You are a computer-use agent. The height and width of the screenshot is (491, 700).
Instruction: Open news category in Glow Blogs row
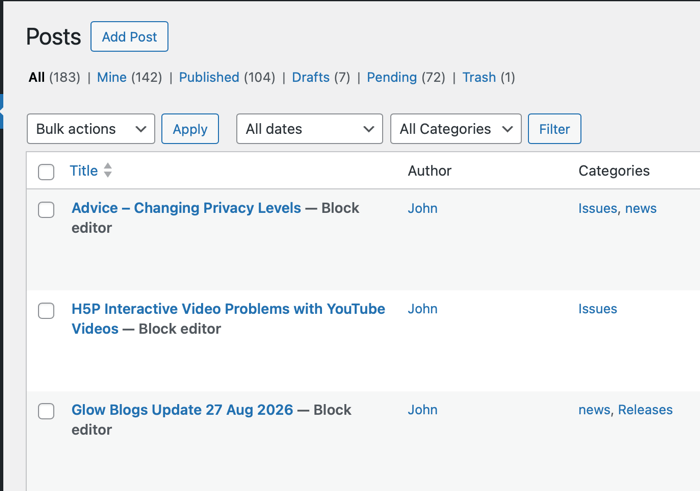click(594, 410)
